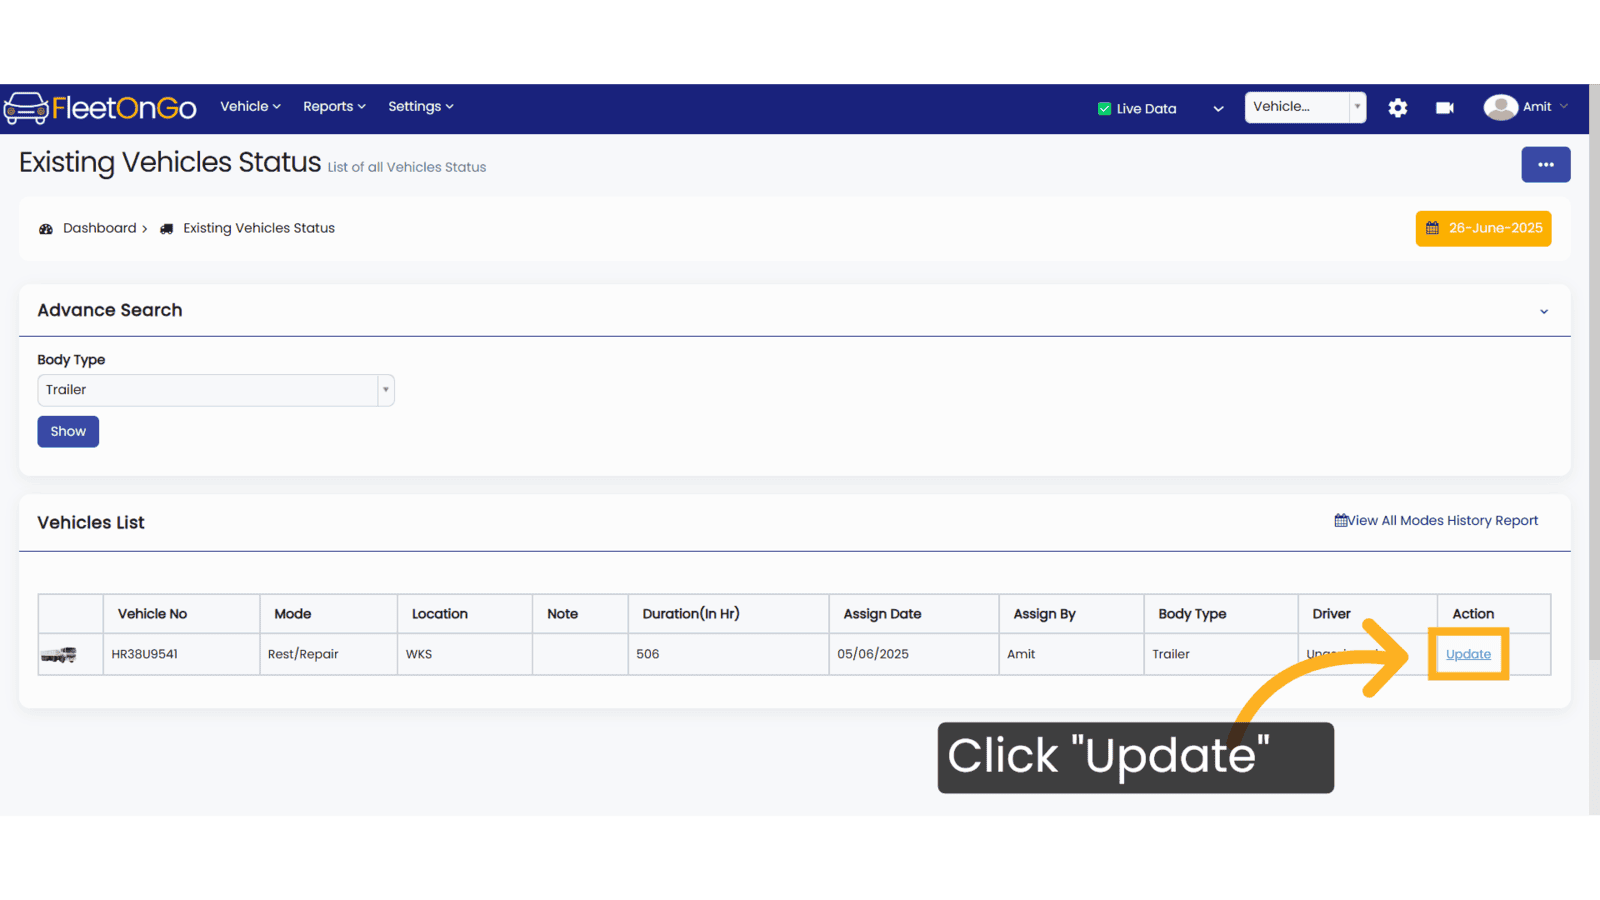Click the user avatar icon

click(1500, 107)
